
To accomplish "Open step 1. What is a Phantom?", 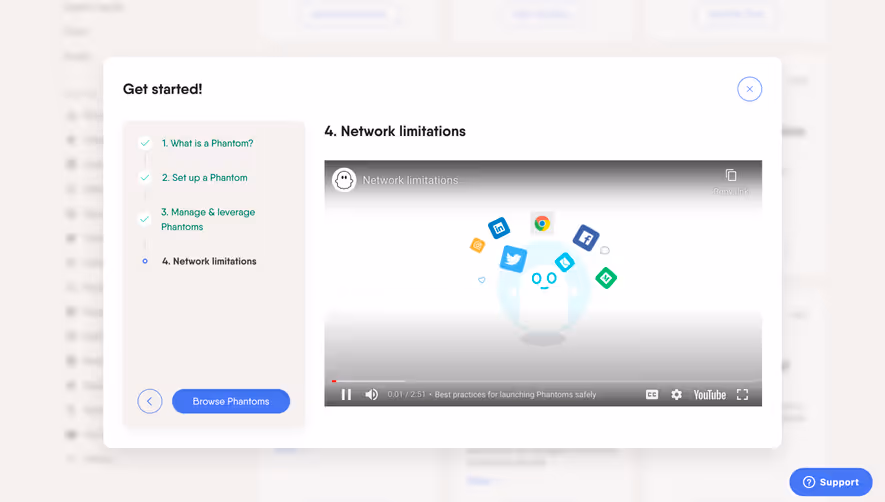I will (x=207, y=143).
